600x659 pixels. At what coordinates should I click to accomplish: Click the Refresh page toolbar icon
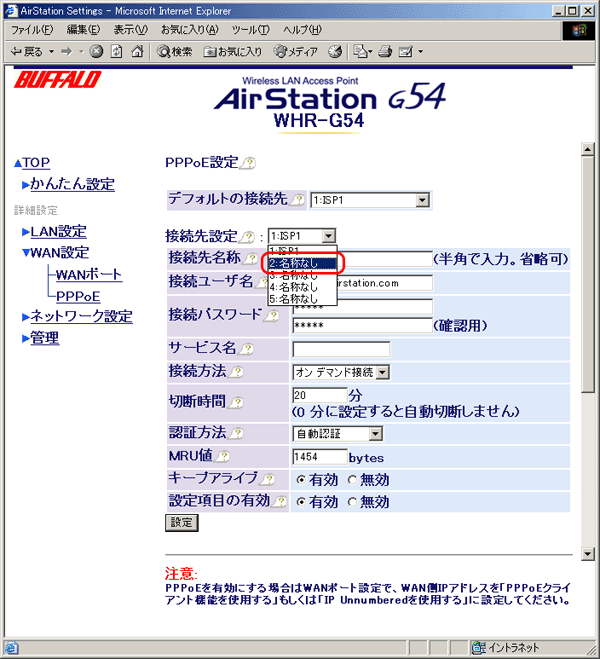coord(116,51)
